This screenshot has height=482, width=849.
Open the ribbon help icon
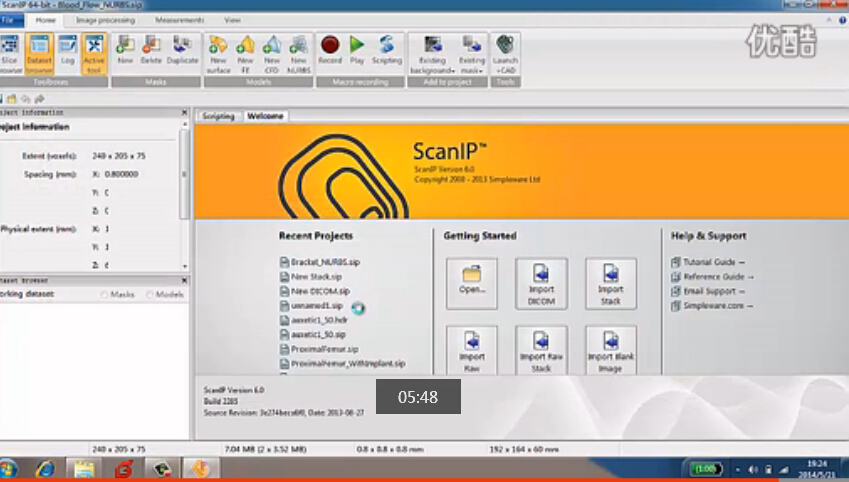[x=843, y=20]
